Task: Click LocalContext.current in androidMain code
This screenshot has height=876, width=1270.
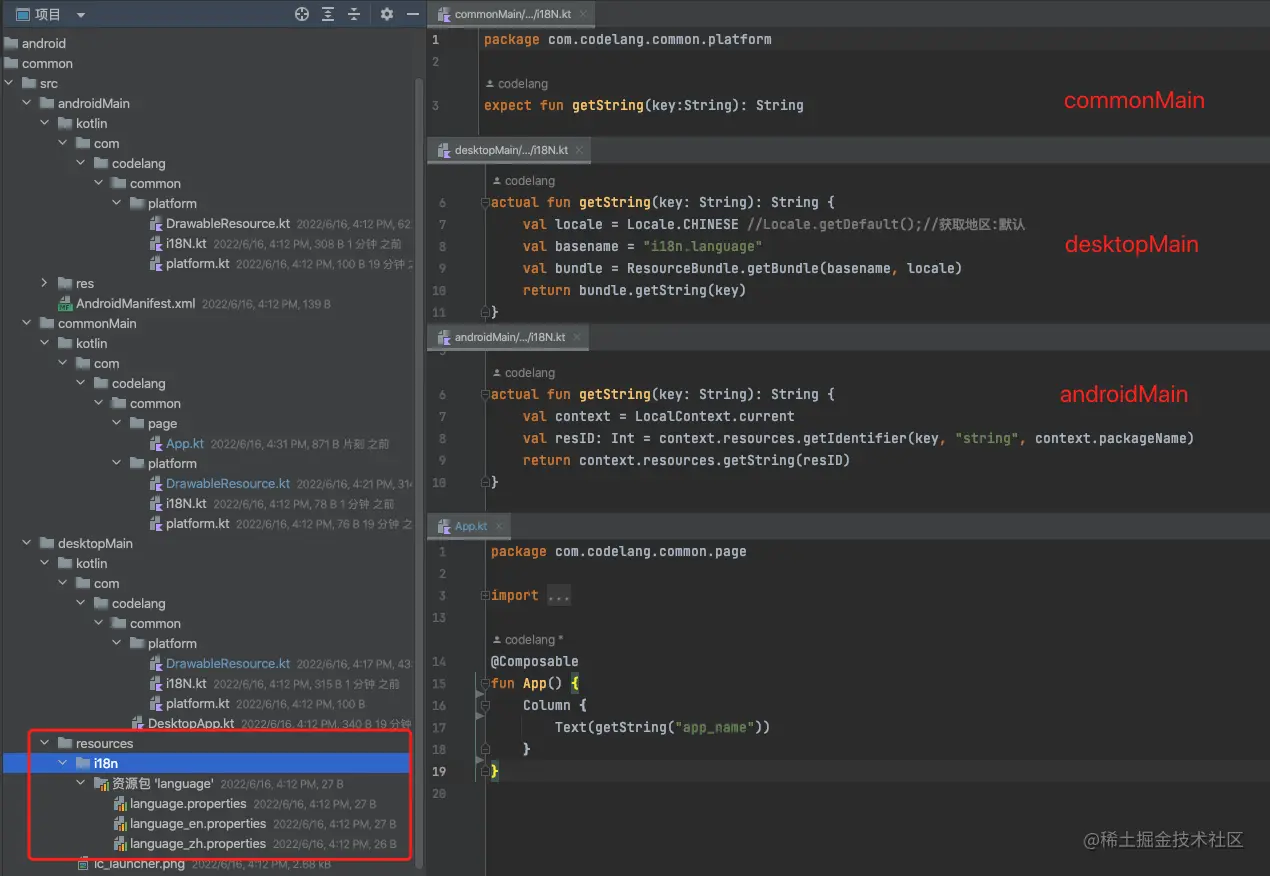Action: [715, 416]
